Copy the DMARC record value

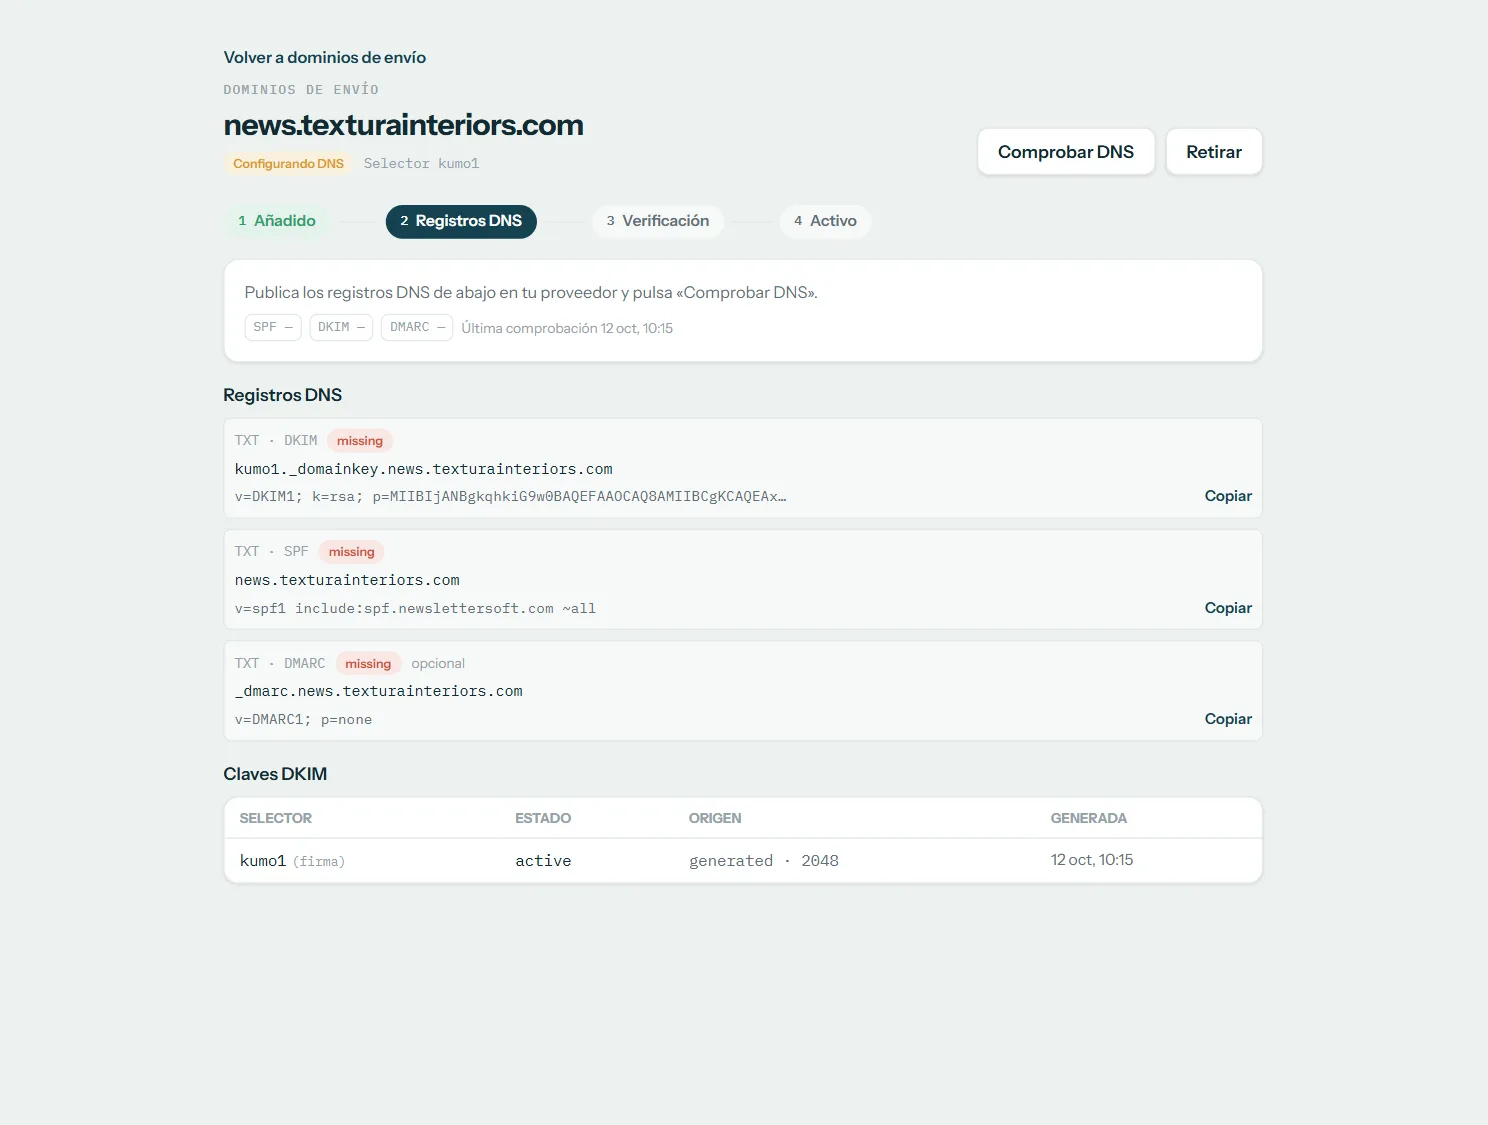(1228, 719)
